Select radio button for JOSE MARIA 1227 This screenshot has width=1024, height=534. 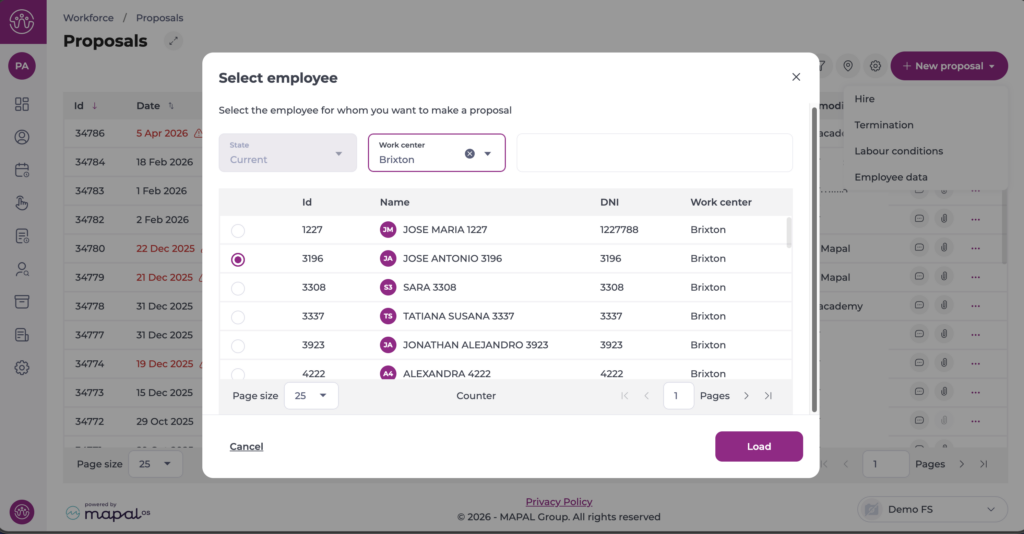click(x=238, y=230)
